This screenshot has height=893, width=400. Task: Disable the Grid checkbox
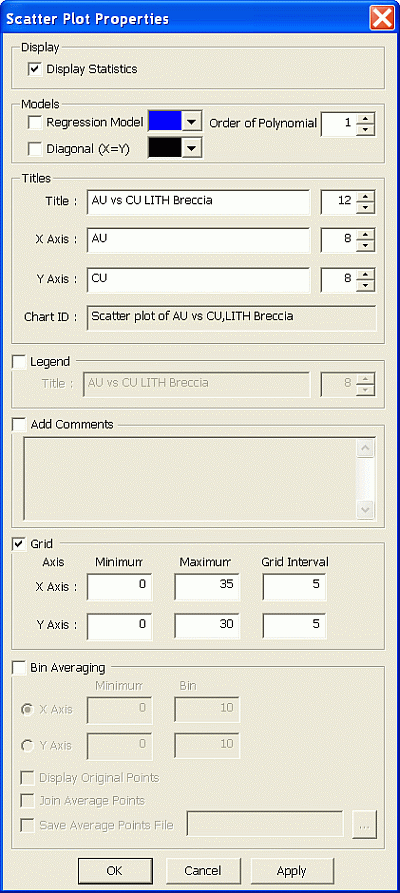[x=19, y=544]
